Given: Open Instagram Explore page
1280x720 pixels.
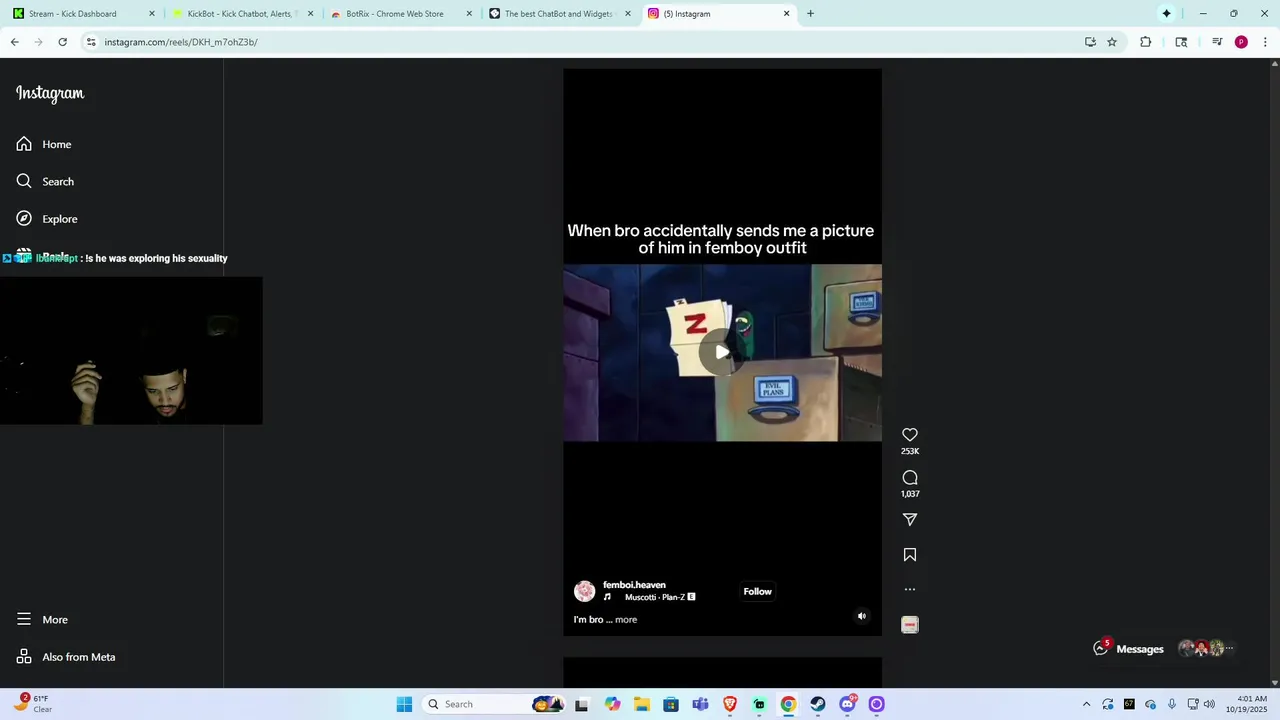Looking at the screenshot, I should coord(47,219).
